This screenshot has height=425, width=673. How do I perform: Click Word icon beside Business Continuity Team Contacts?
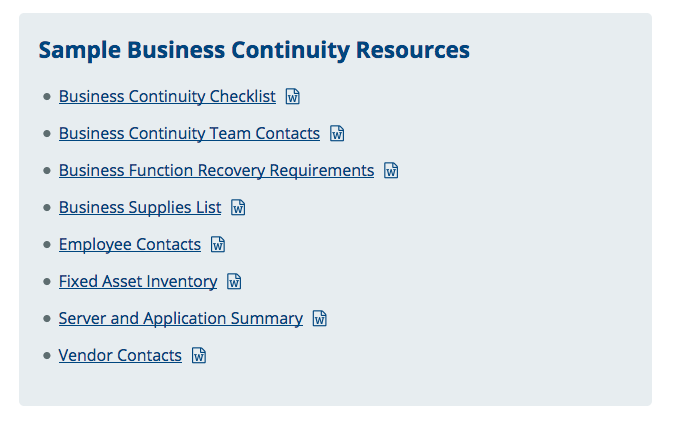pyautogui.click(x=337, y=133)
